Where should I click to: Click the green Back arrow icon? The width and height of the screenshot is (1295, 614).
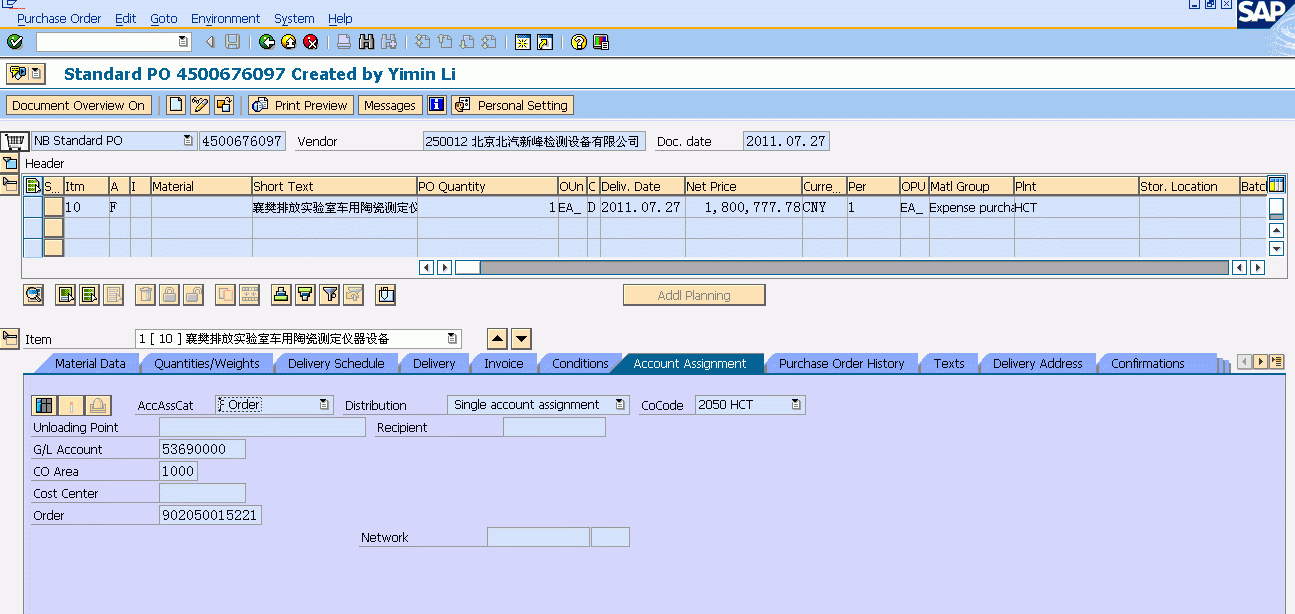(266, 42)
